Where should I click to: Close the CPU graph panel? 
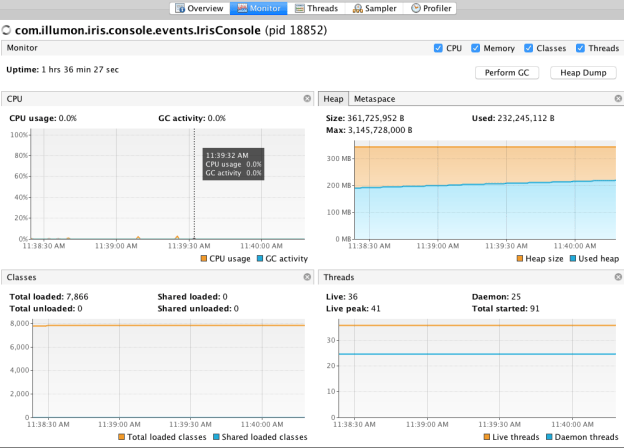pyautogui.click(x=307, y=99)
